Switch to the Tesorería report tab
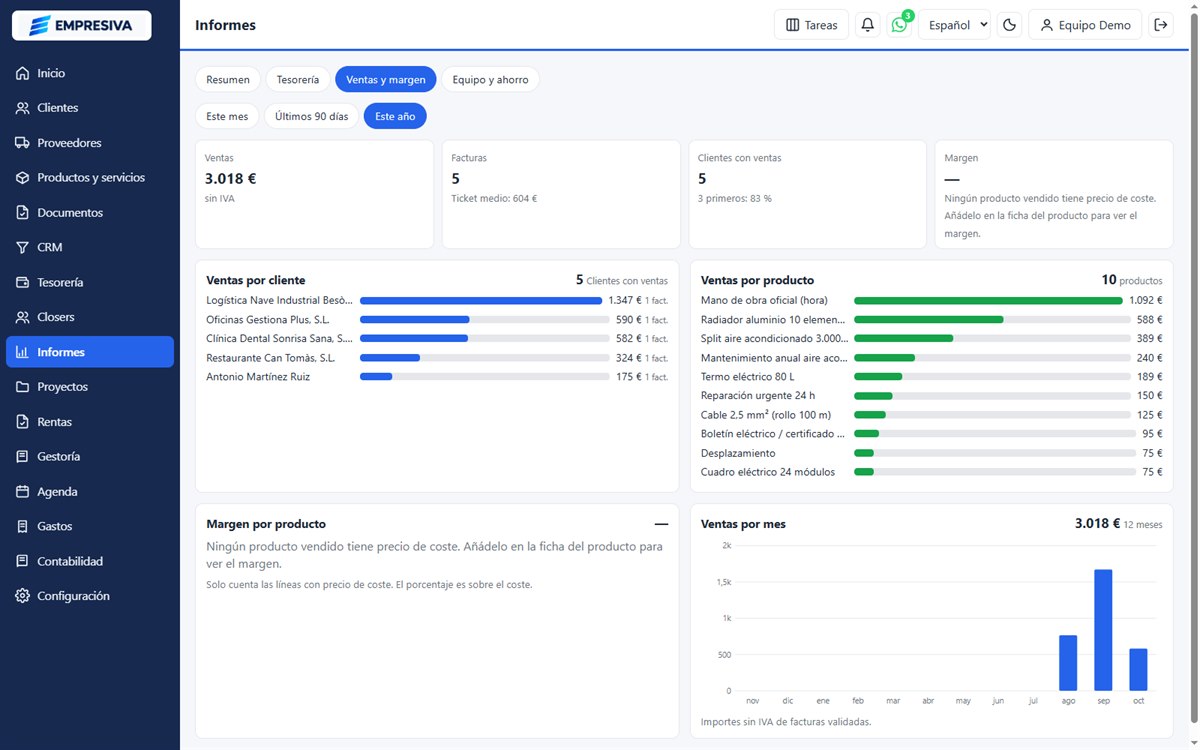 tap(298, 79)
